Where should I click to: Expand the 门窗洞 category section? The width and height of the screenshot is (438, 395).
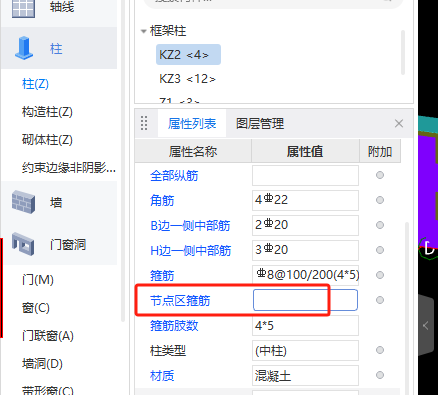click(59, 244)
